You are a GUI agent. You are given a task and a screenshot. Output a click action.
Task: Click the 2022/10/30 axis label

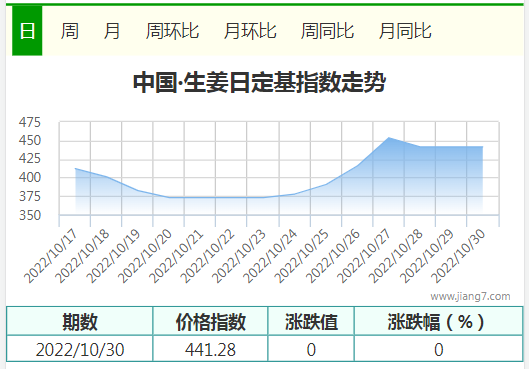point(458,256)
